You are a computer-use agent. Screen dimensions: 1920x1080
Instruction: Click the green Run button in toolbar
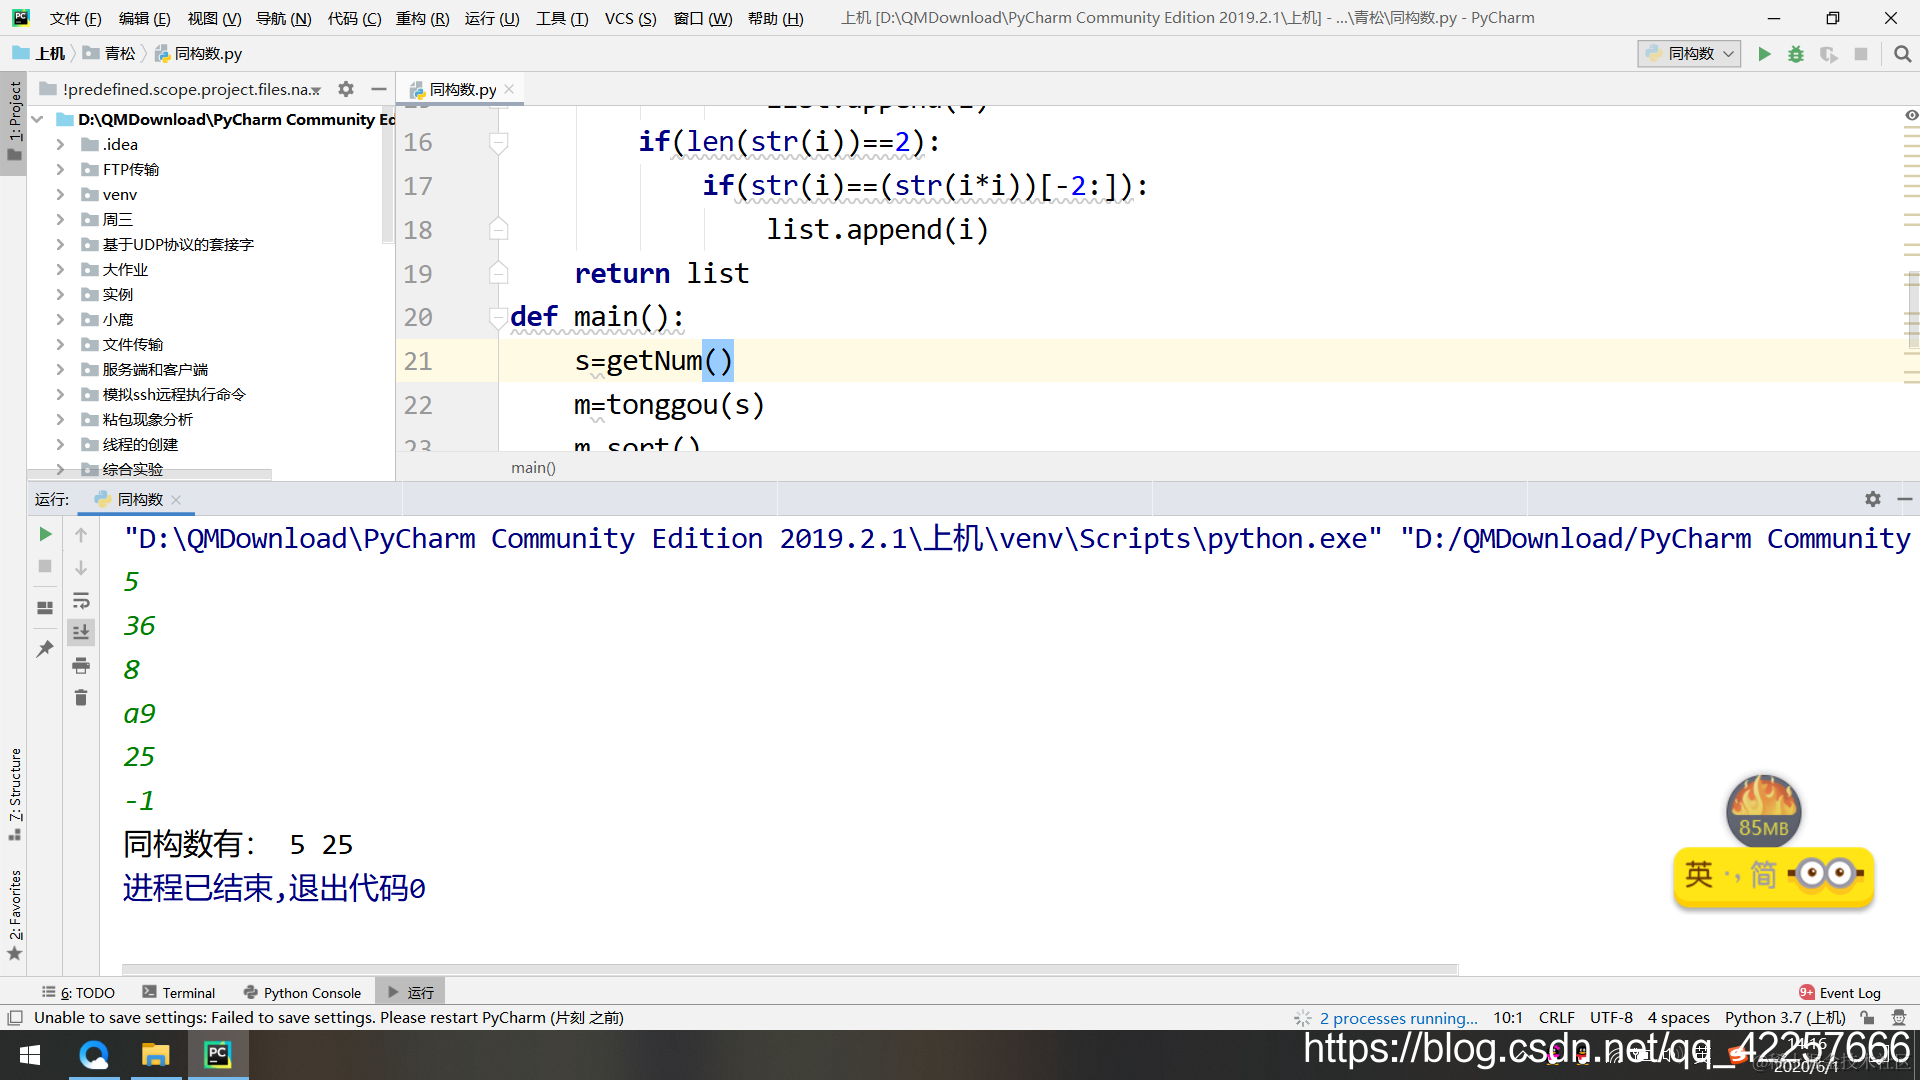1764,54
